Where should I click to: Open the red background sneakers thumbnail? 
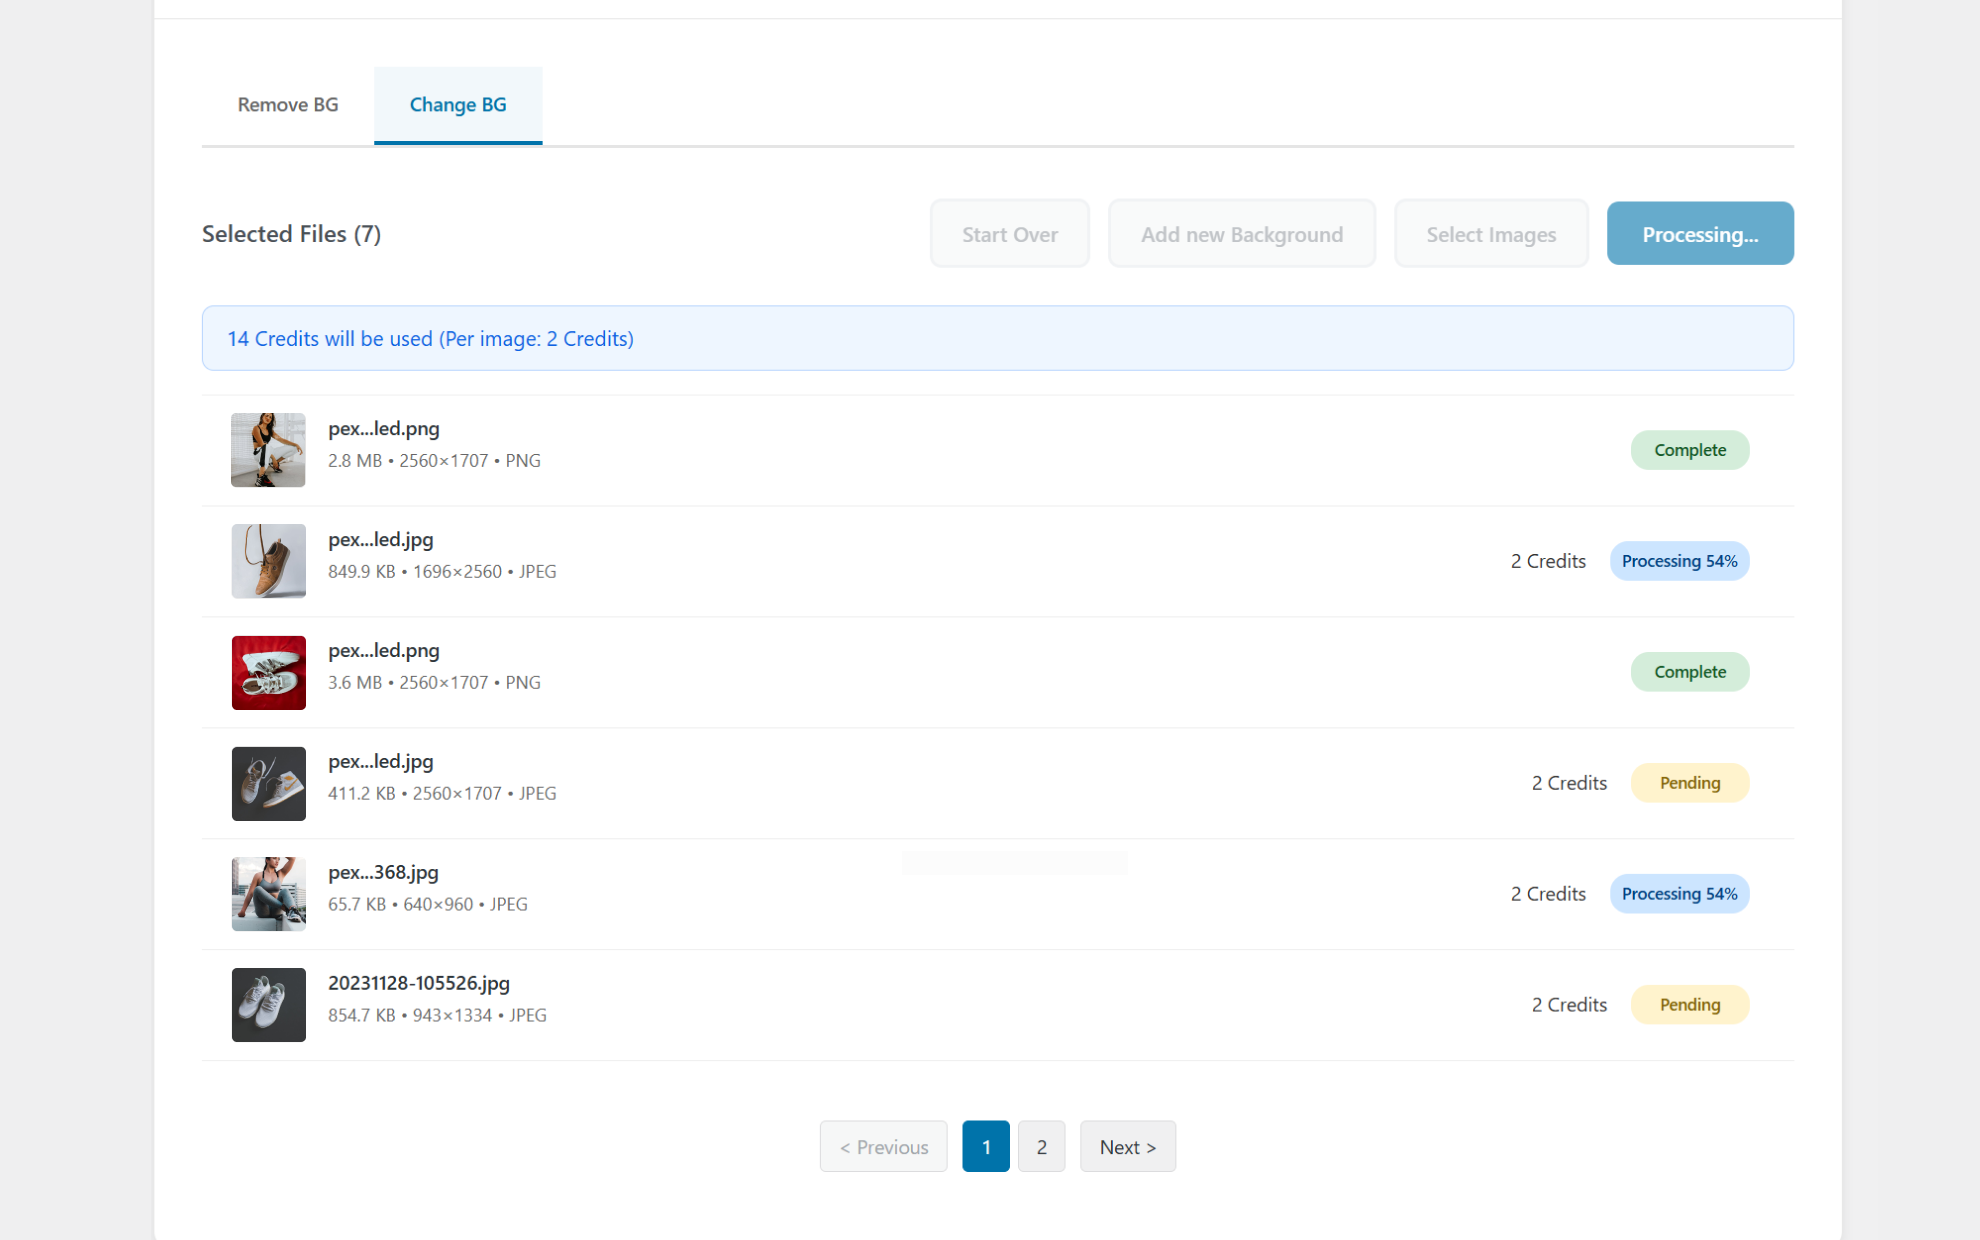pyautogui.click(x=268, y=672)
